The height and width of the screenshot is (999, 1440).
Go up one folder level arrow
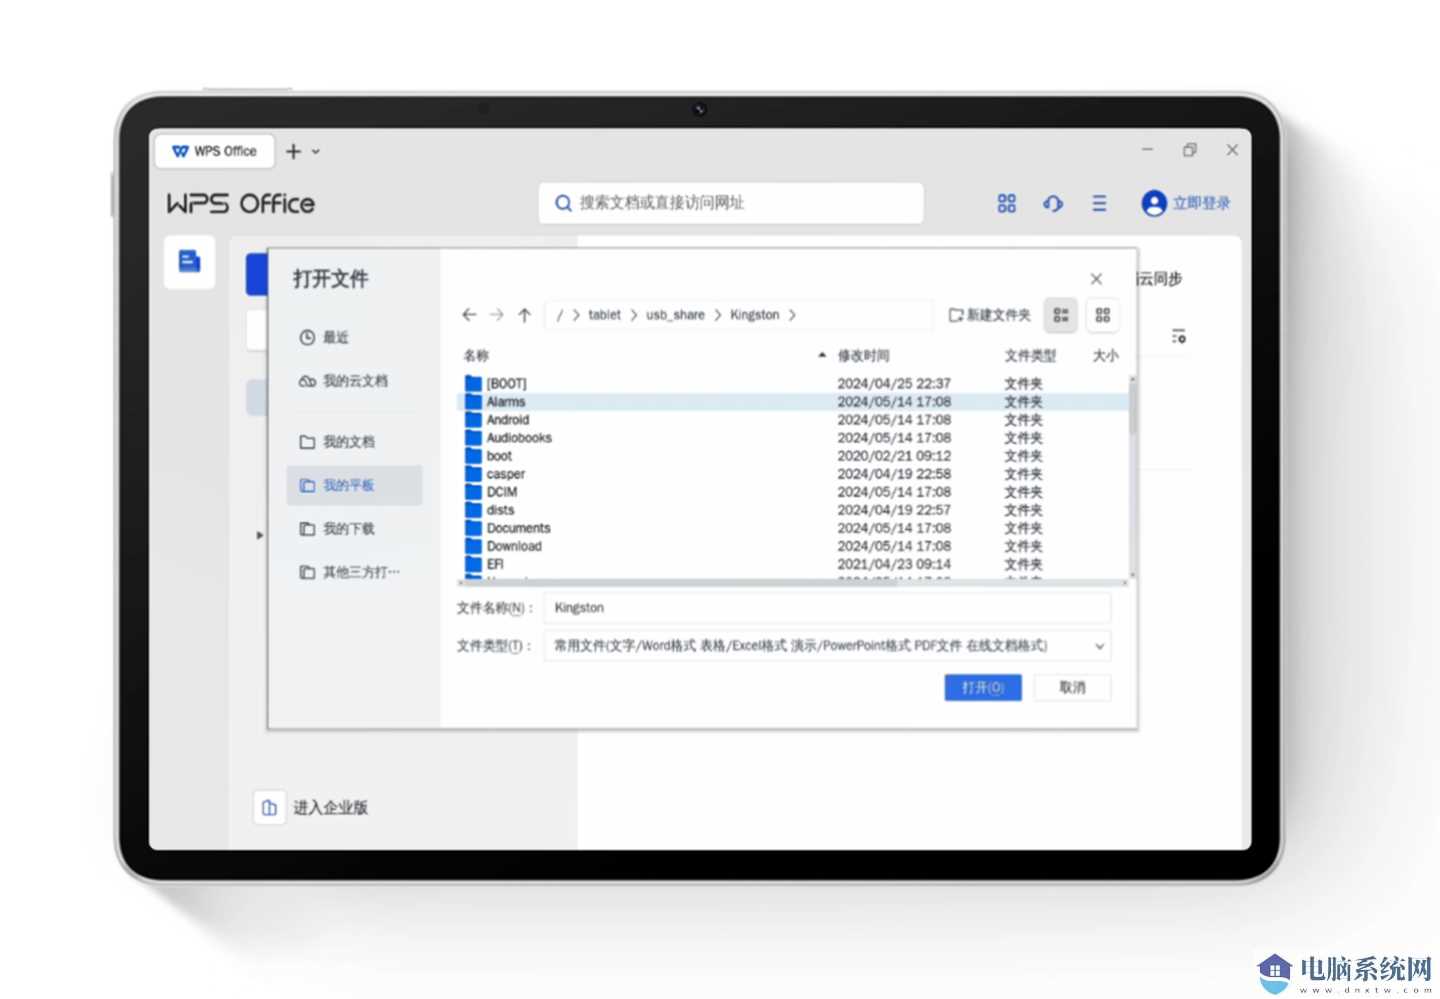click(524, 315)
